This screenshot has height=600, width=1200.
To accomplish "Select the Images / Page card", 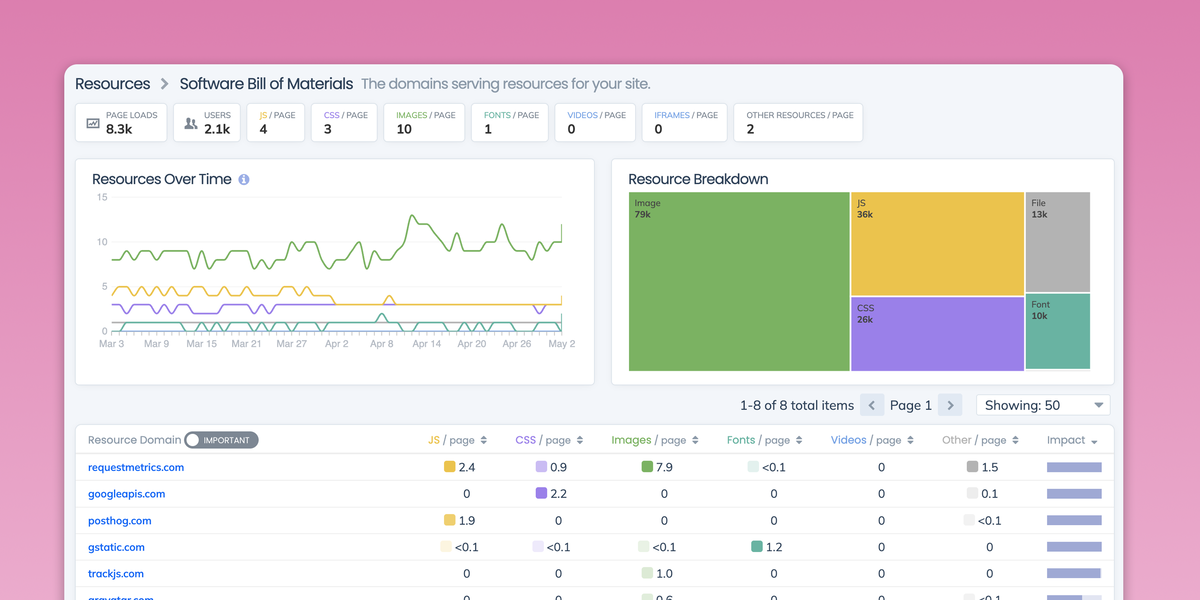I will (425, 123).
